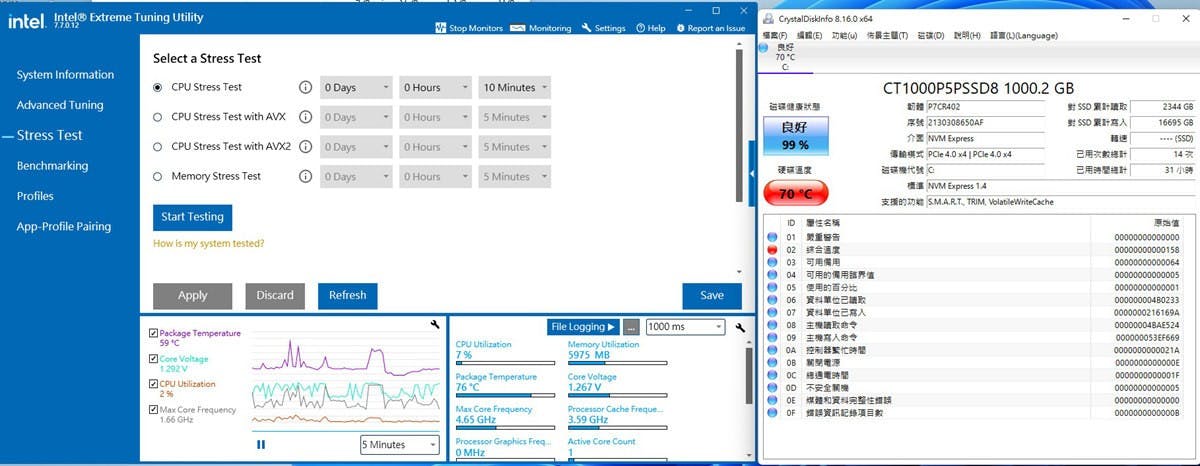Image resolution: width=1200 pixels, height=466 pixels.
Task: Click the Apply button
Action: (x=193, y=295)
